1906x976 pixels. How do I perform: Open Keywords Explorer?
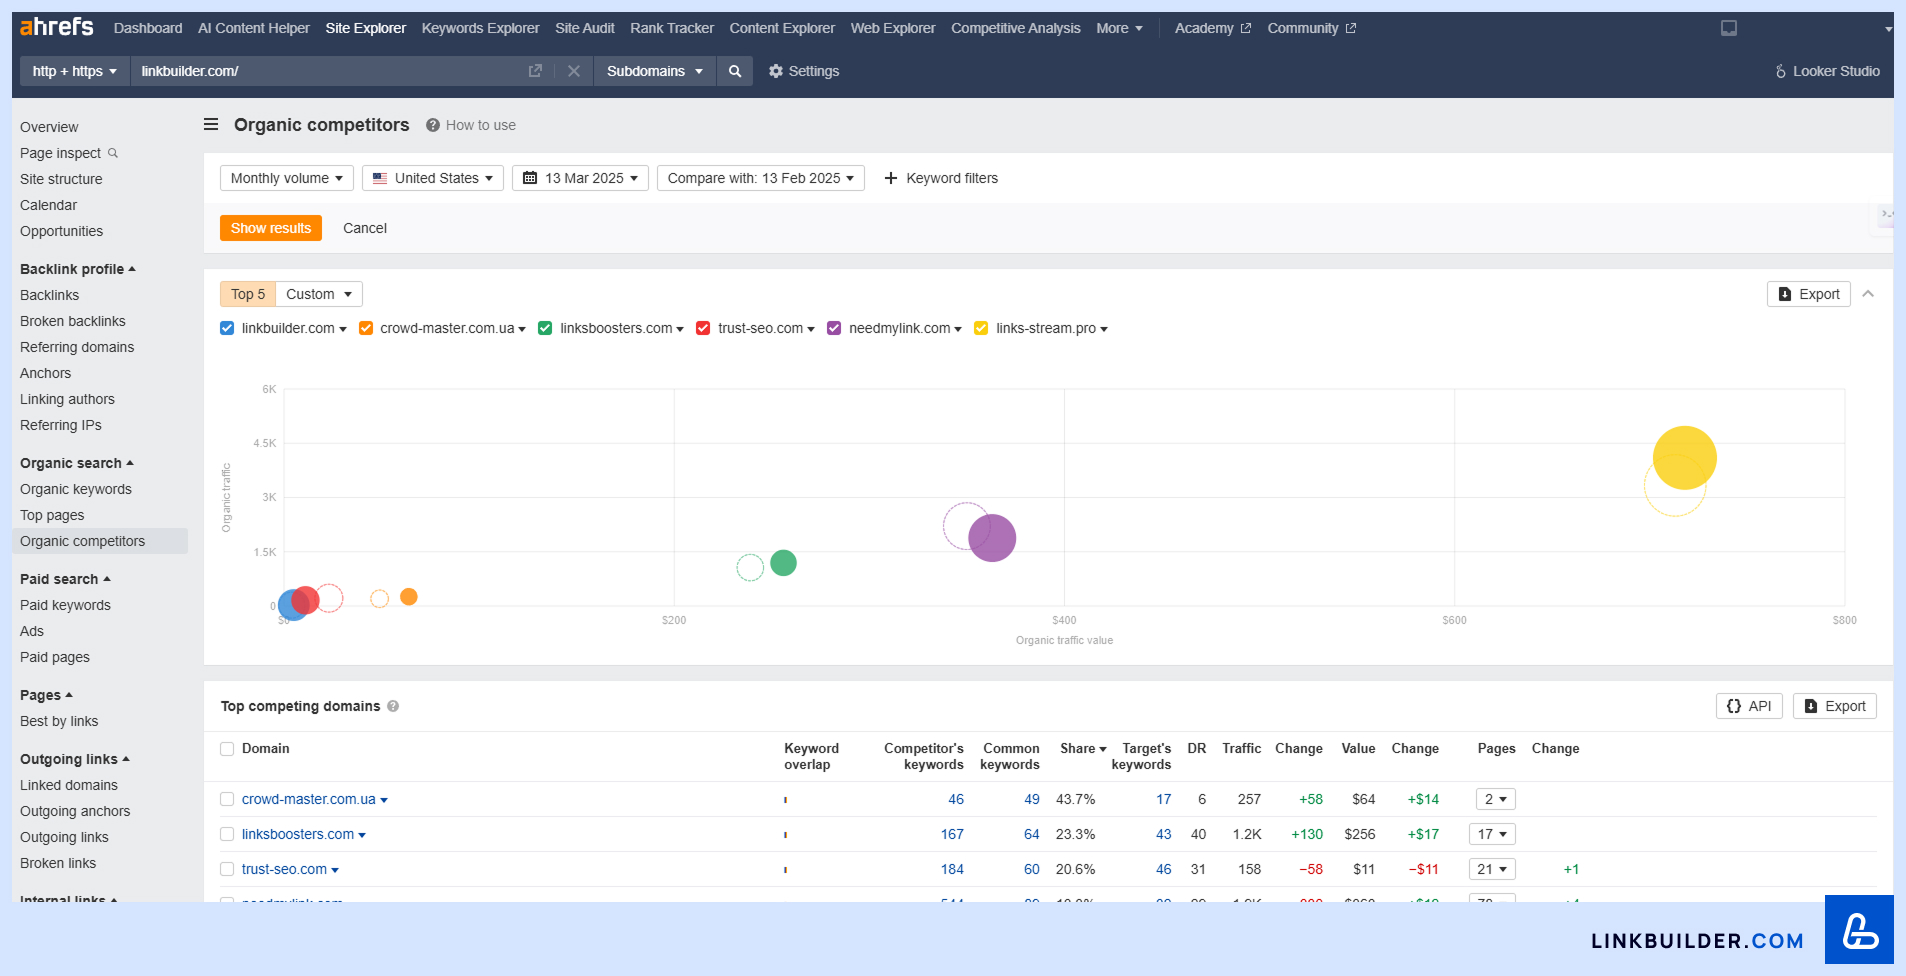(x=480, y=28)
